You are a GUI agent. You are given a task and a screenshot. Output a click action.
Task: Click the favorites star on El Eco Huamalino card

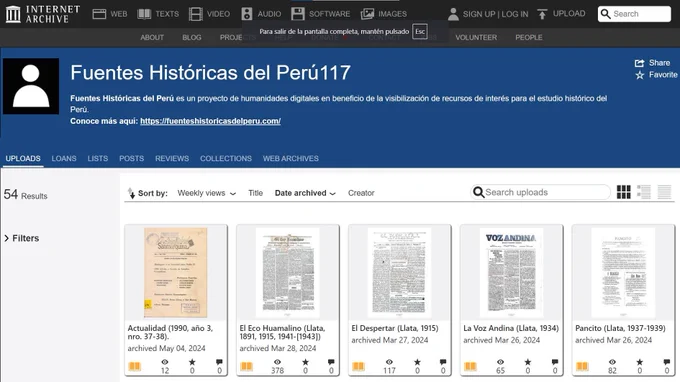point(305,362)
